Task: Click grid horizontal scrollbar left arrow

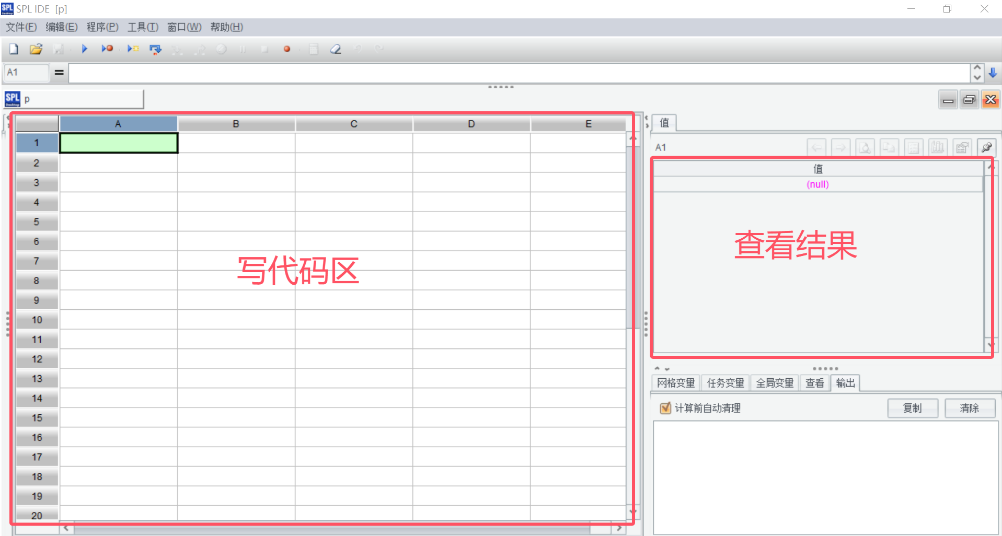Action: pyautogui.click(x=66, y=528)
